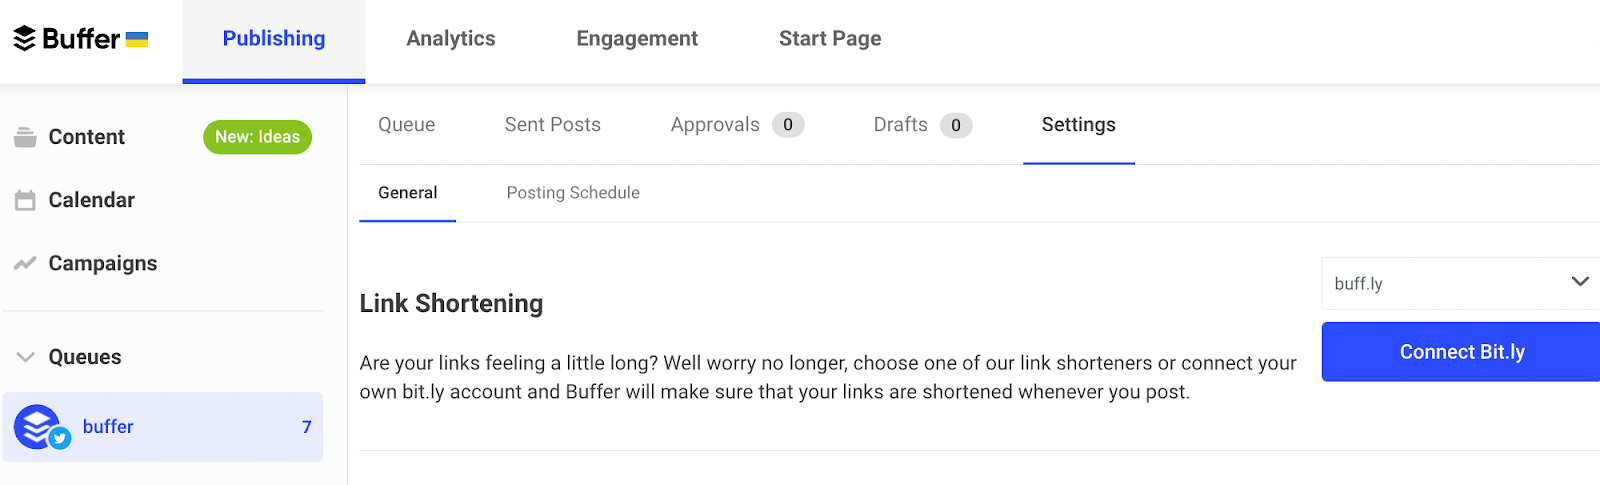Select the Publishing tab
The height and width of the screenshot is (485, 1600).
coord(274,39)
